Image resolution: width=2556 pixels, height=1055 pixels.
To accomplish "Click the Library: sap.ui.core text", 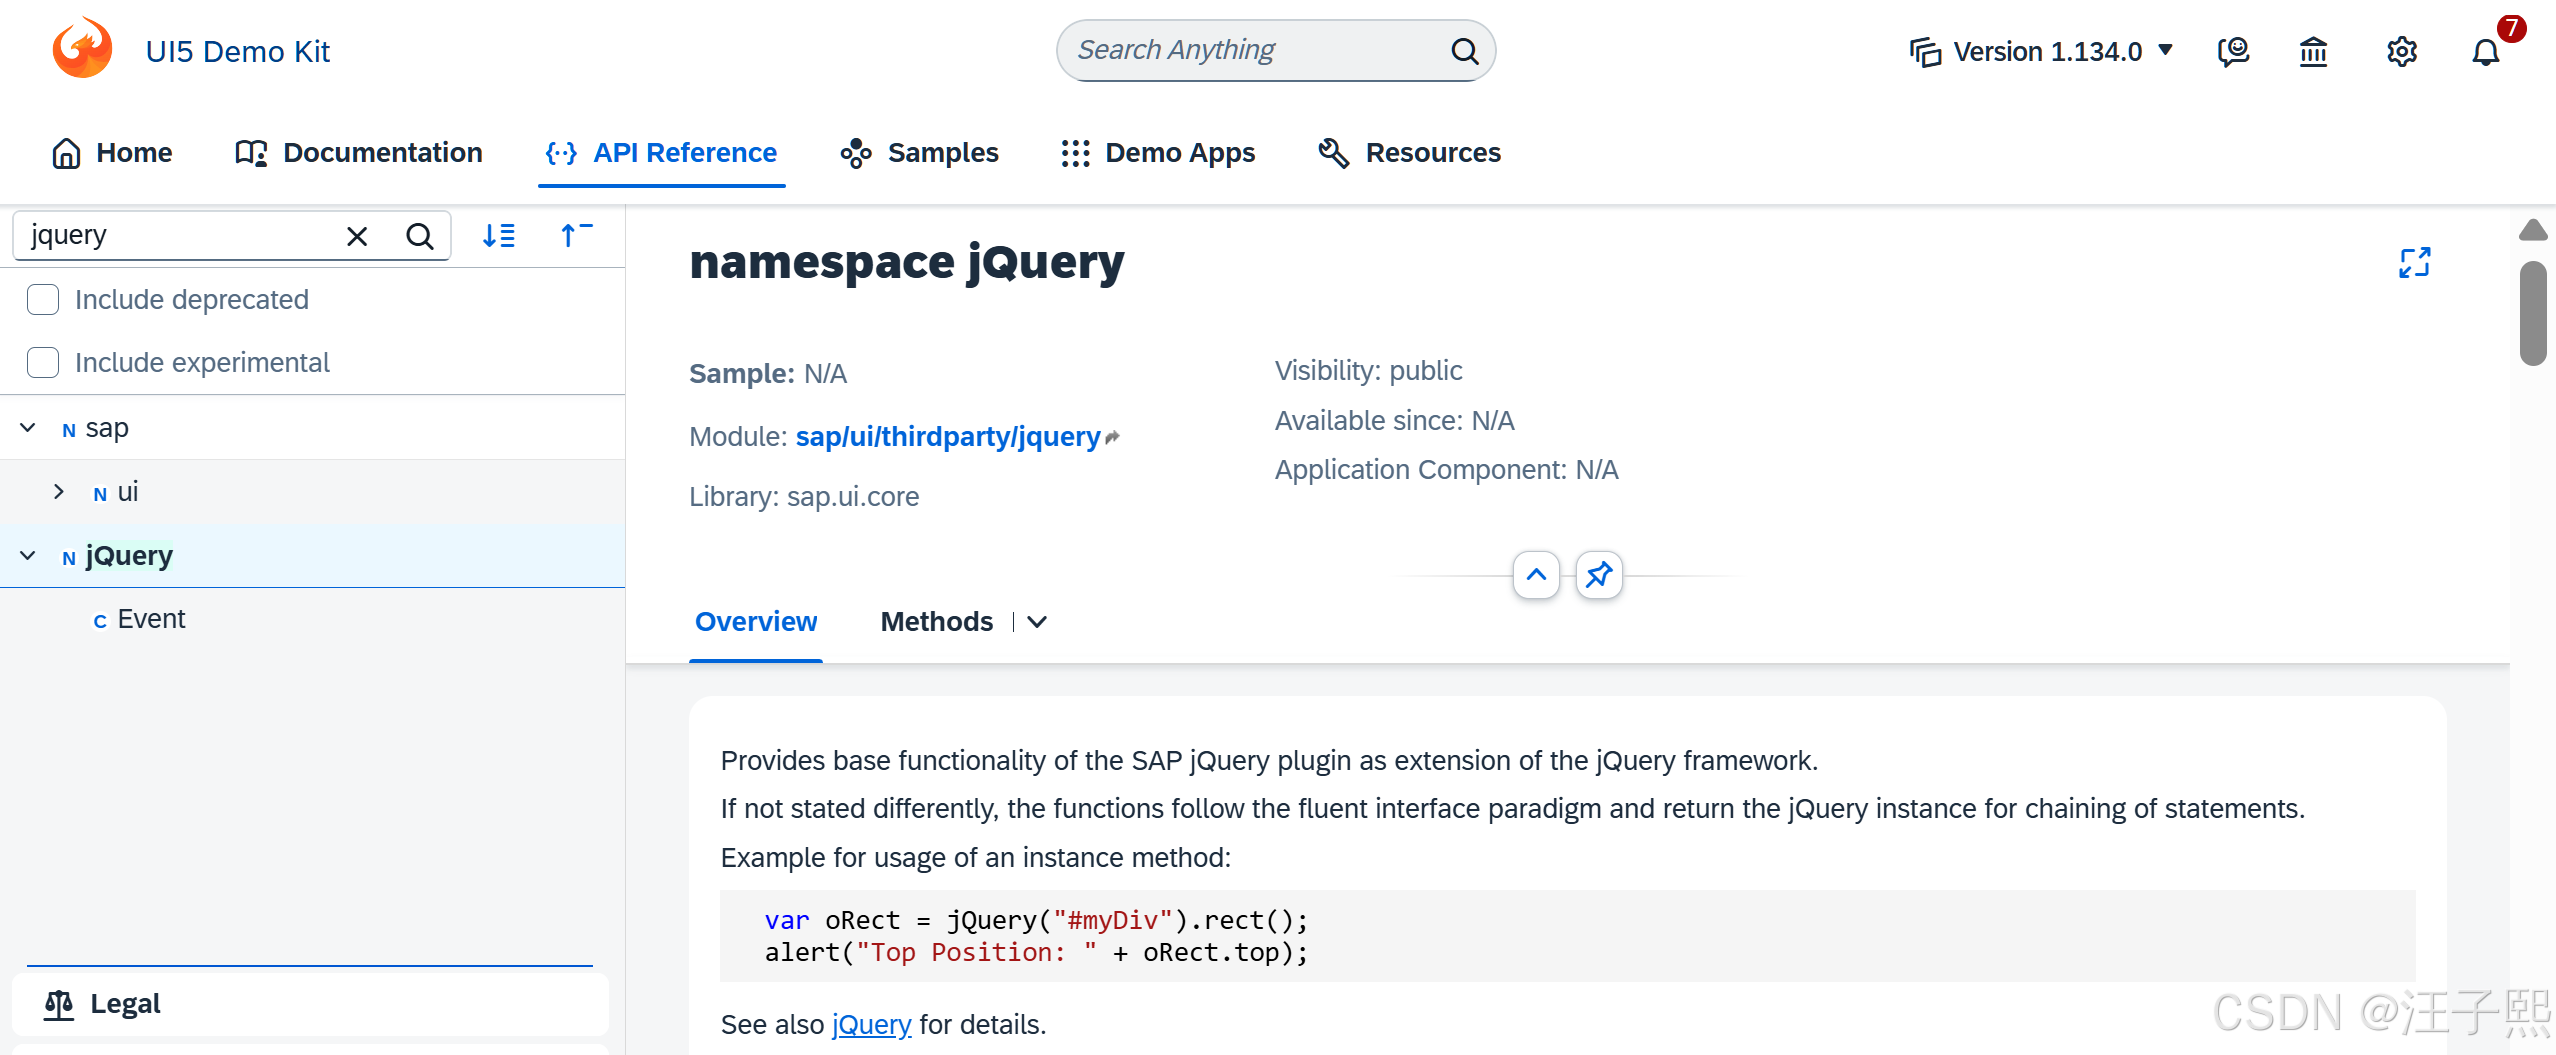I will pos(804,497).
